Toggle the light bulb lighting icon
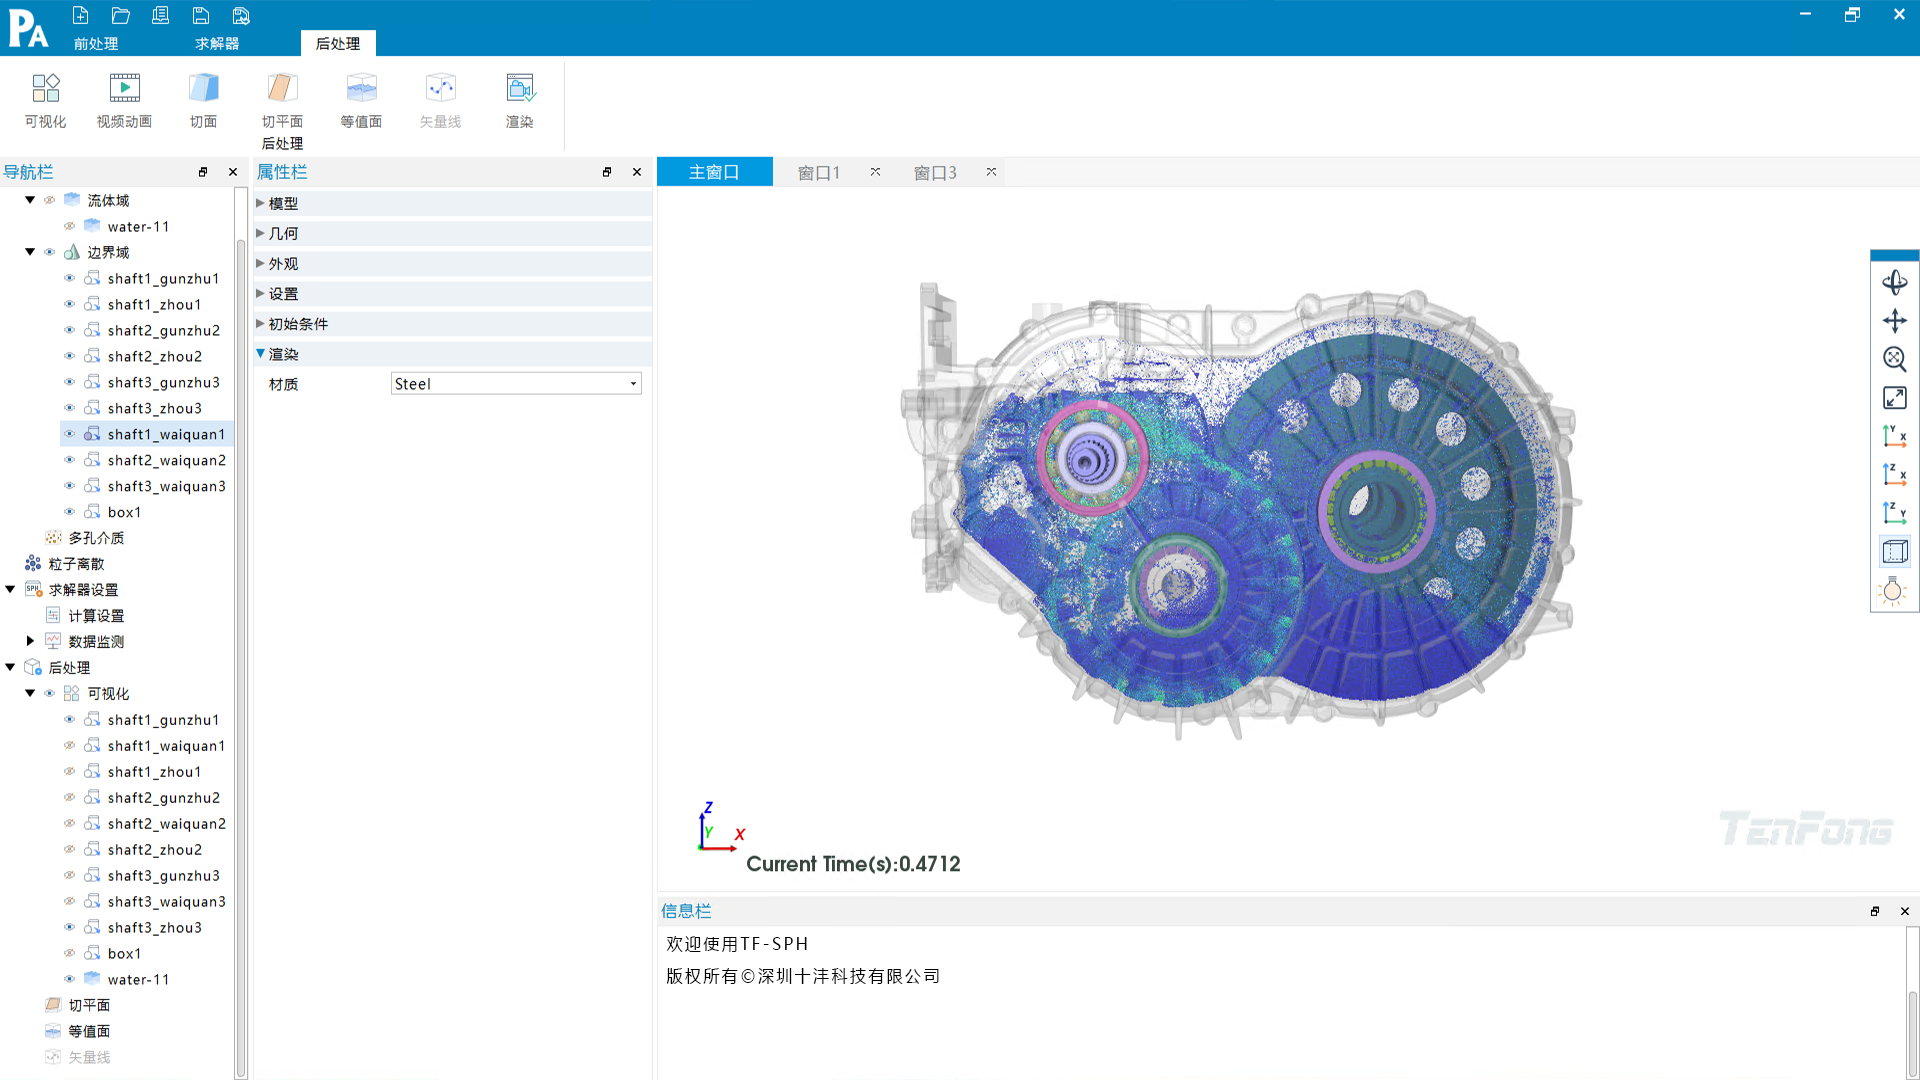This screenshot has width=1920, height=1080. (1892, 591)
